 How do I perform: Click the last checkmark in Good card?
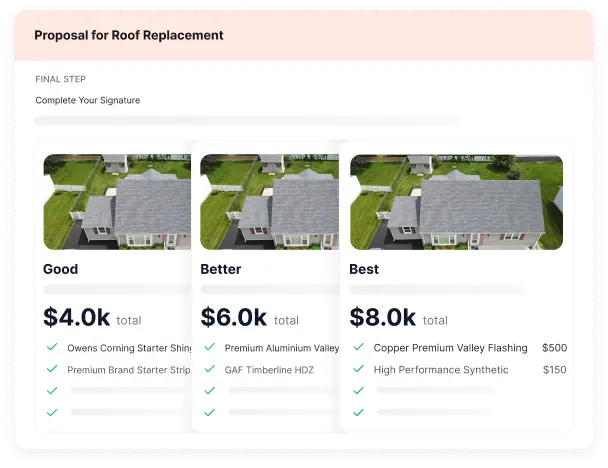point(51,411)
